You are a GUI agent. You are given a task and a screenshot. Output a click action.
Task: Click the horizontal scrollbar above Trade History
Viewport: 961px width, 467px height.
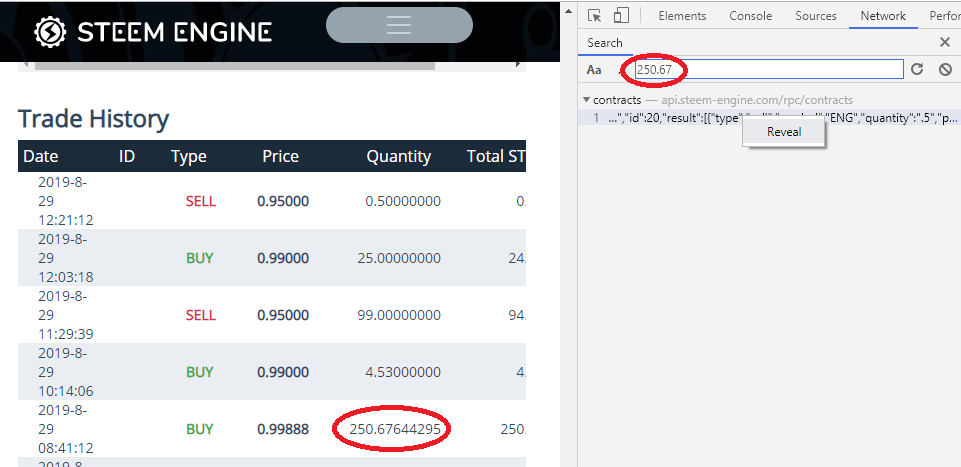235,64
